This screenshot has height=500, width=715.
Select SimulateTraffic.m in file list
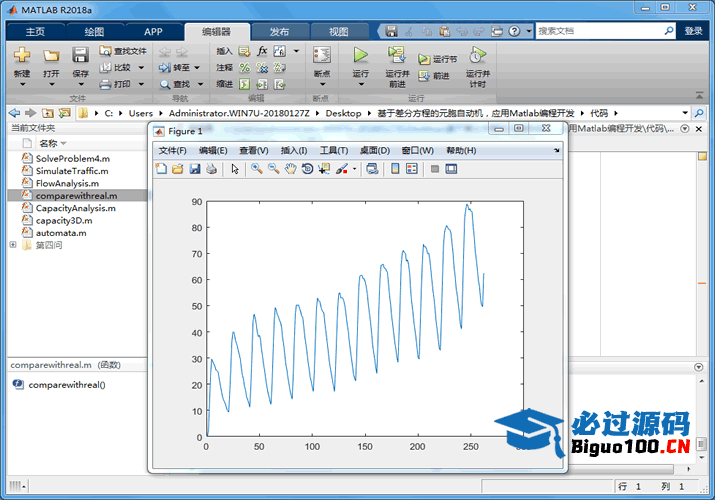[72, 171]
